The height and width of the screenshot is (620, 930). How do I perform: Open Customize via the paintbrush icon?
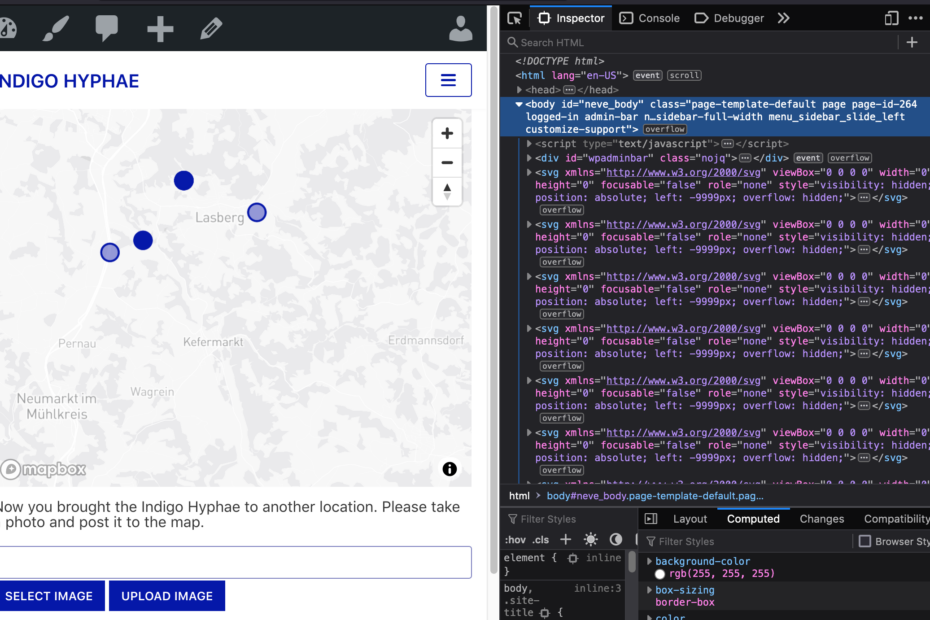point(56,28)
